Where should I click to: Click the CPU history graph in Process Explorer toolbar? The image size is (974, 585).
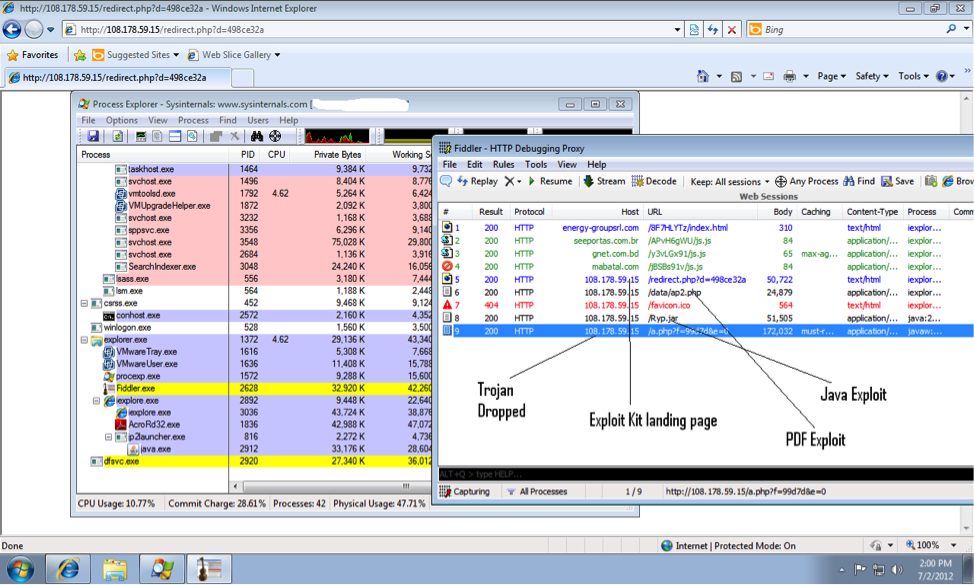pyautogui.click(x=337, y=136)
